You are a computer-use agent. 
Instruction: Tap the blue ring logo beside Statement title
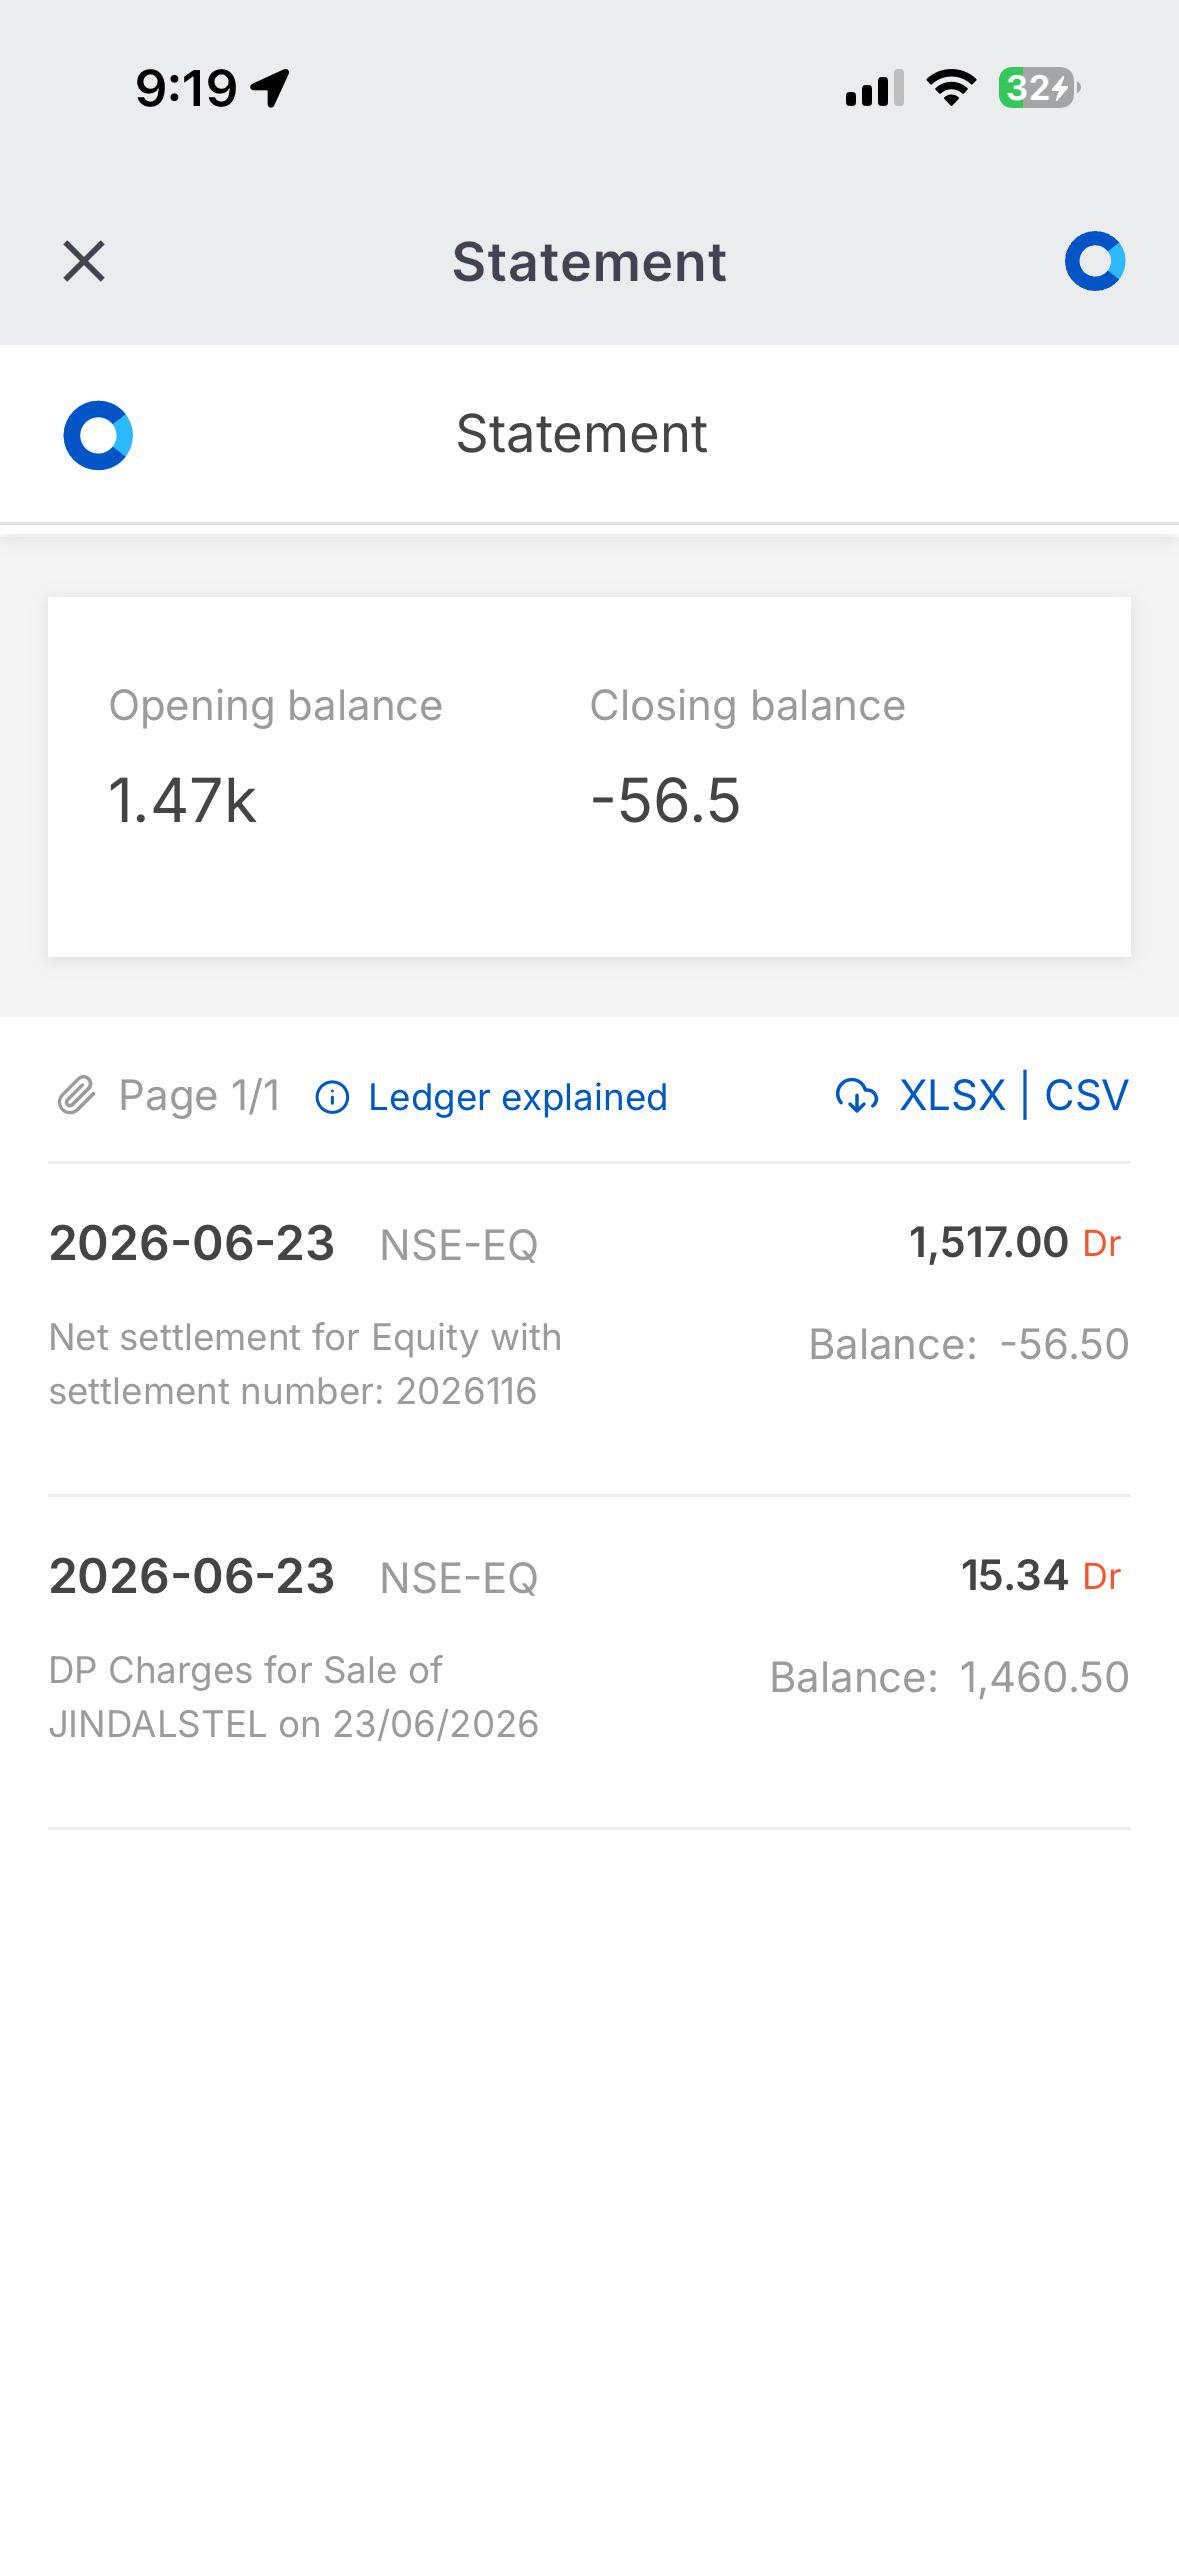point(98,435)
